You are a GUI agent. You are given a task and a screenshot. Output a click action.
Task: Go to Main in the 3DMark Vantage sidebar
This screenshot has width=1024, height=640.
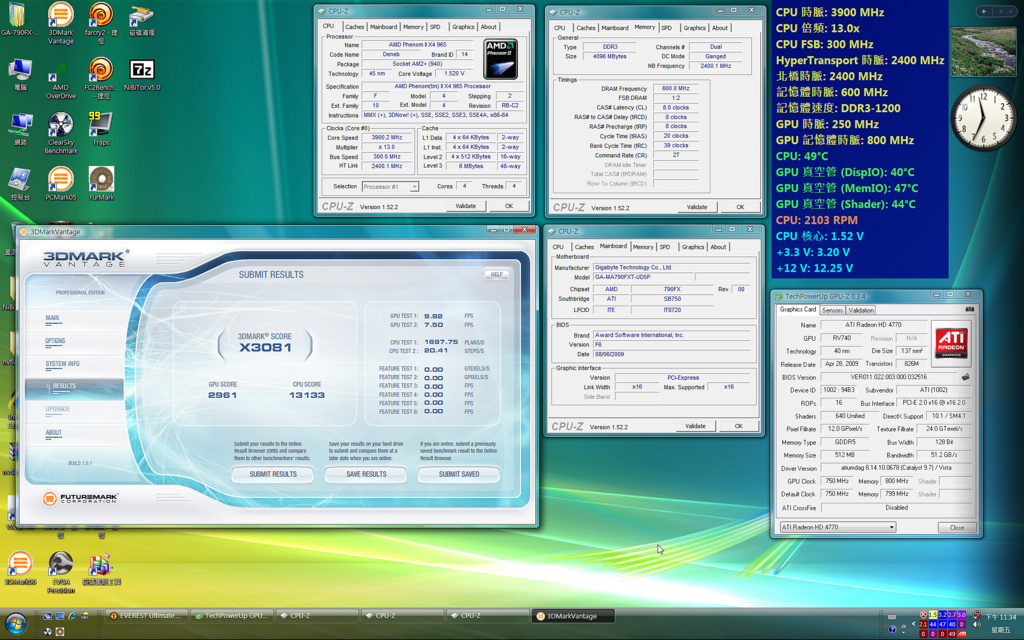[52, 319]
